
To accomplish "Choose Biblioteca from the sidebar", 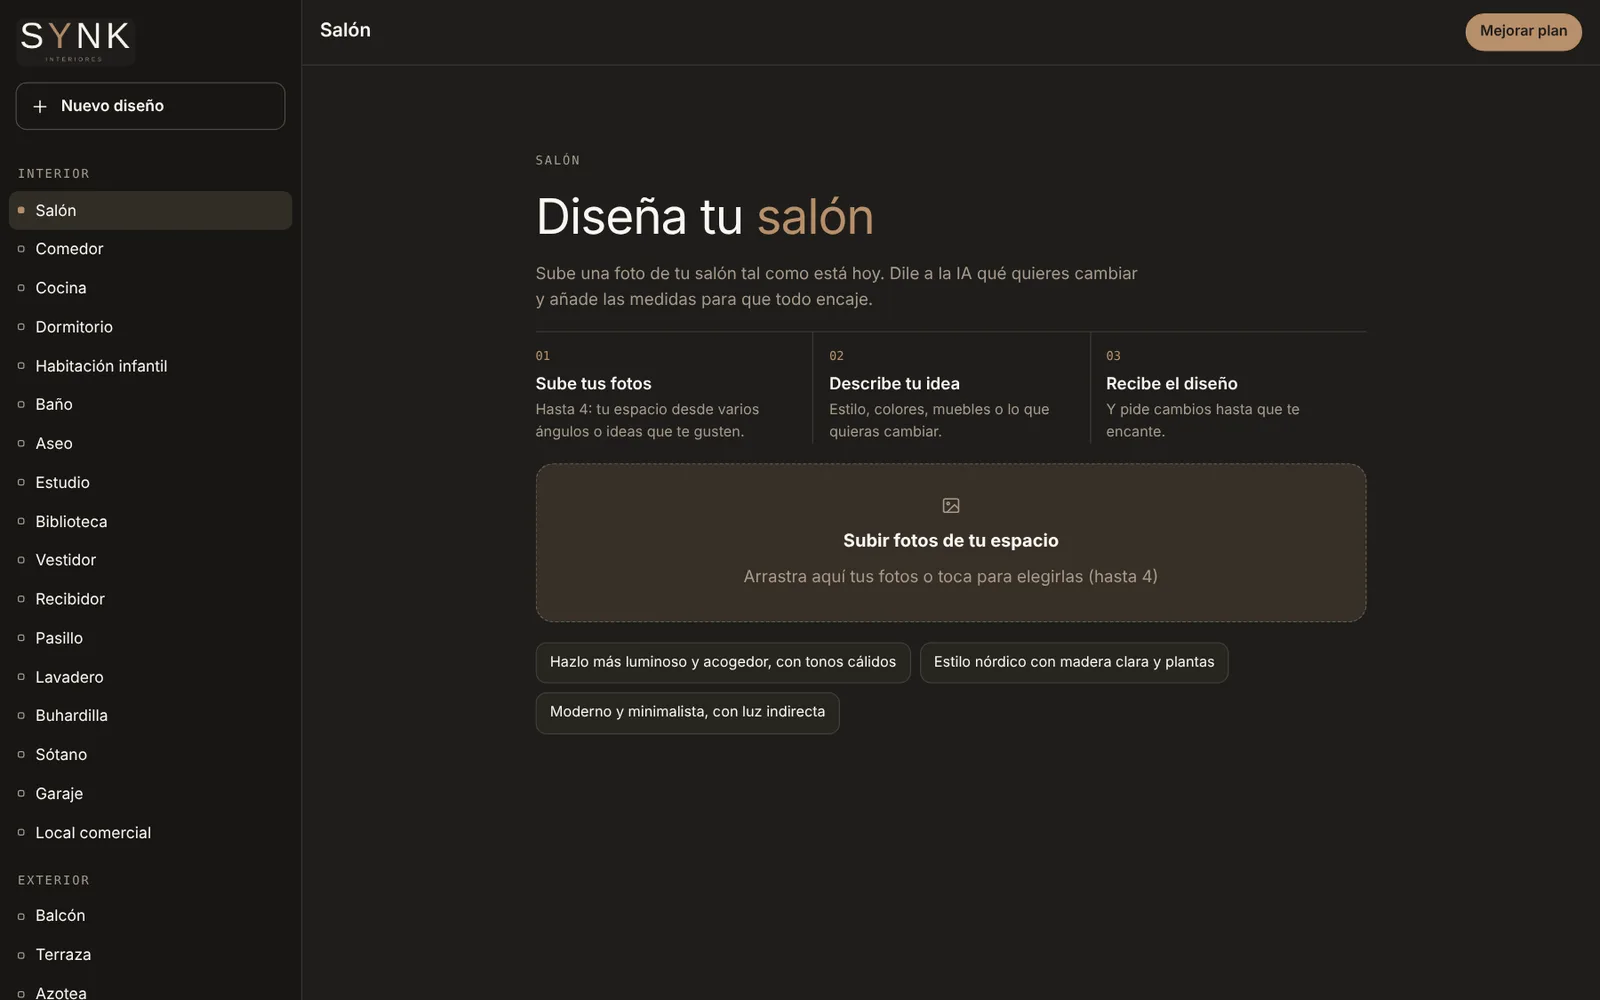I will tap(150, 521).
